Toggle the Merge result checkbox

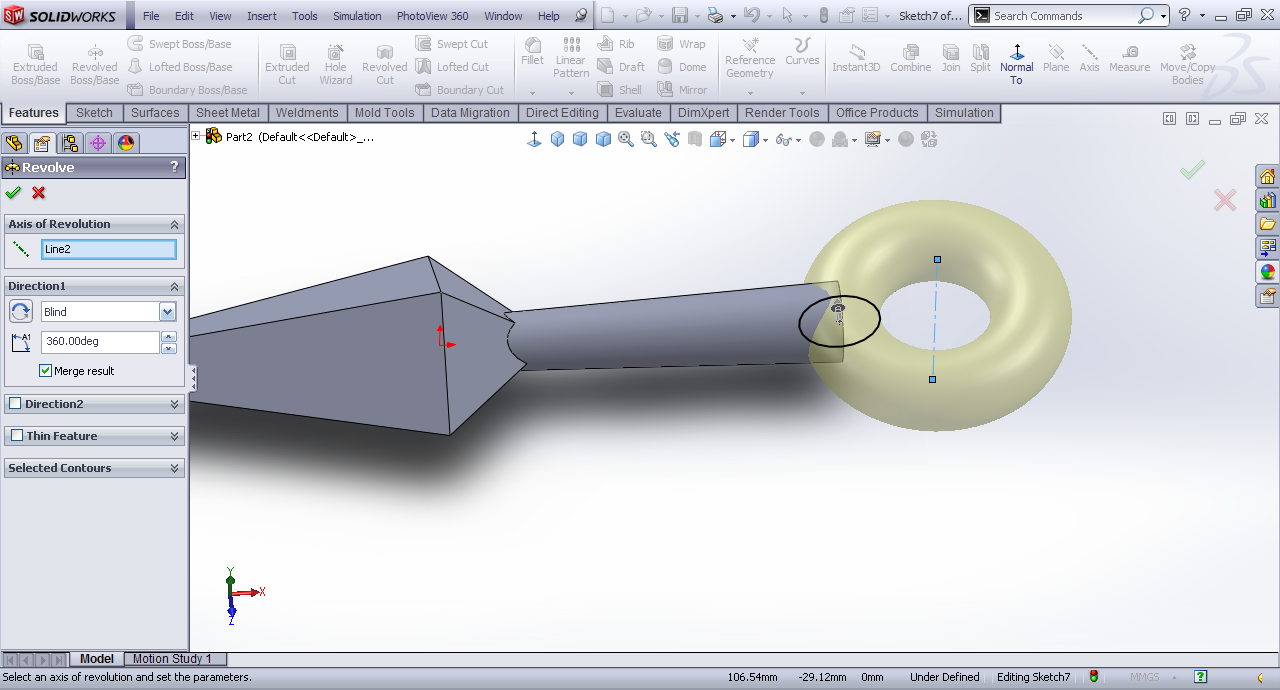[x=46, y=371]
